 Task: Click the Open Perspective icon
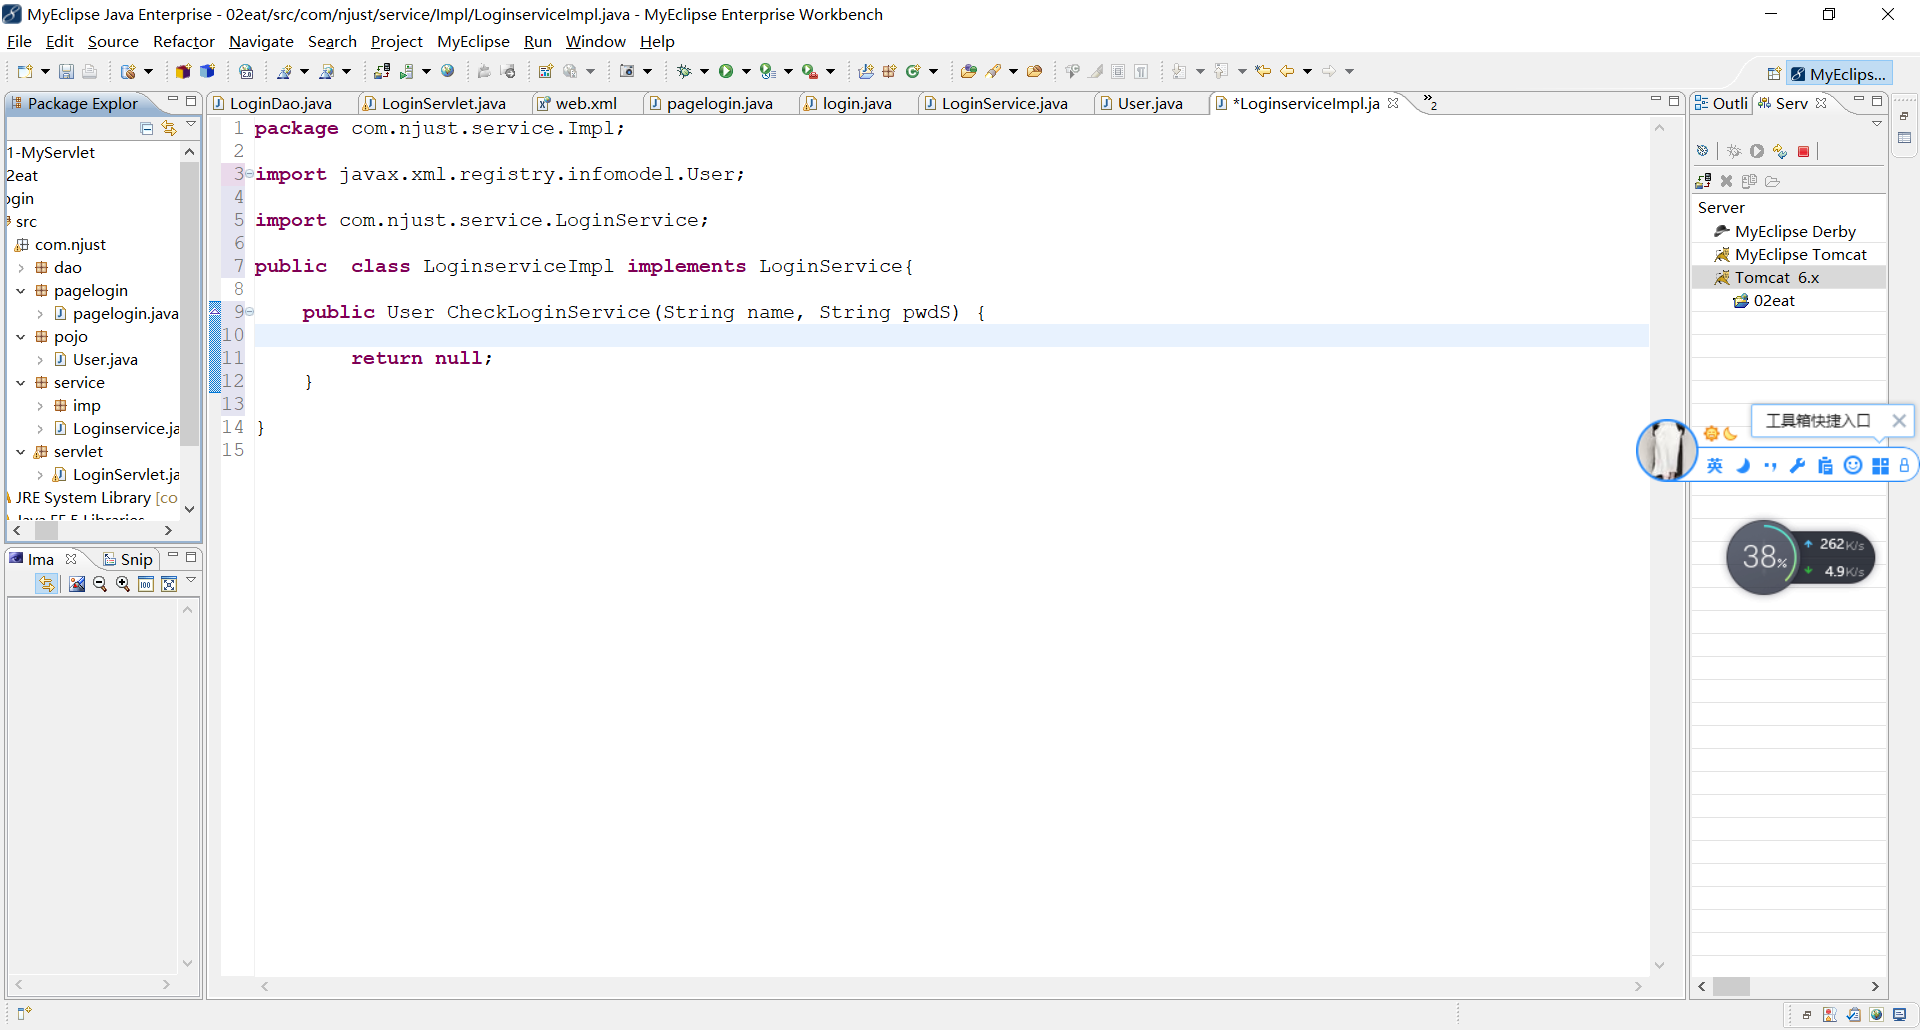point(1774,74)
